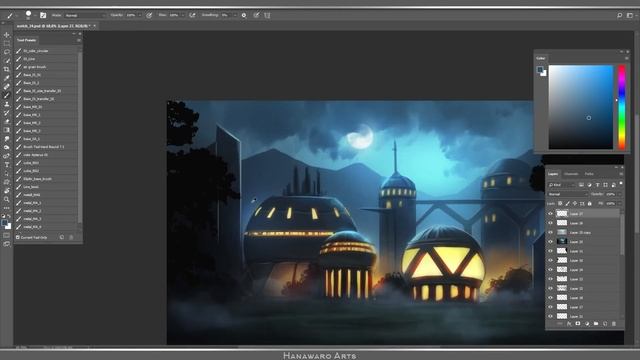Image resolution: width=640 pixels, height=360 pixels.
Task: Open the brush settings panel icon
Action: point(43,15)
